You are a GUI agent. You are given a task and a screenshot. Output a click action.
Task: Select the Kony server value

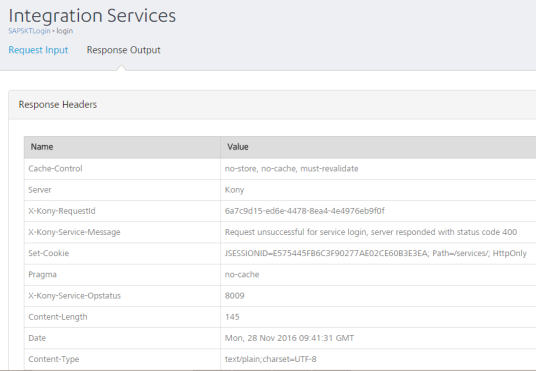point(234,190)
